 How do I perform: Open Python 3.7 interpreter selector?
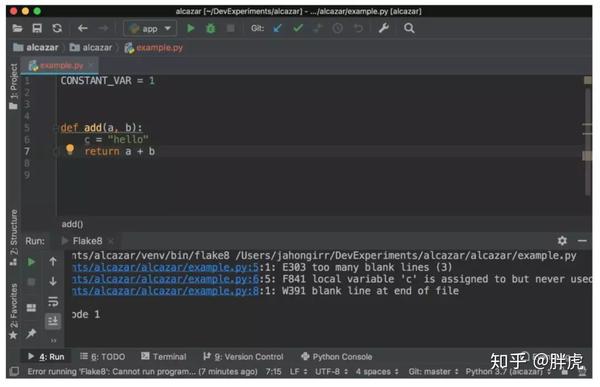507,372
